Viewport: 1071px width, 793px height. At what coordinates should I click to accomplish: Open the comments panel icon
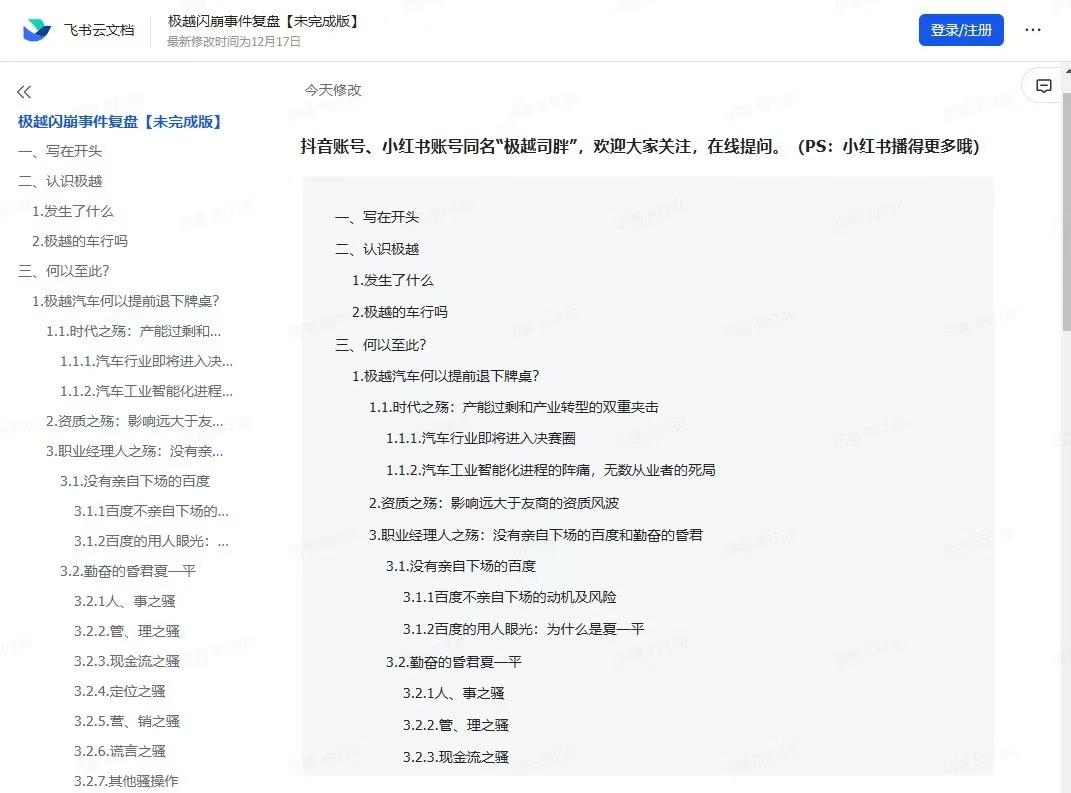click(x=1043, y=86)
